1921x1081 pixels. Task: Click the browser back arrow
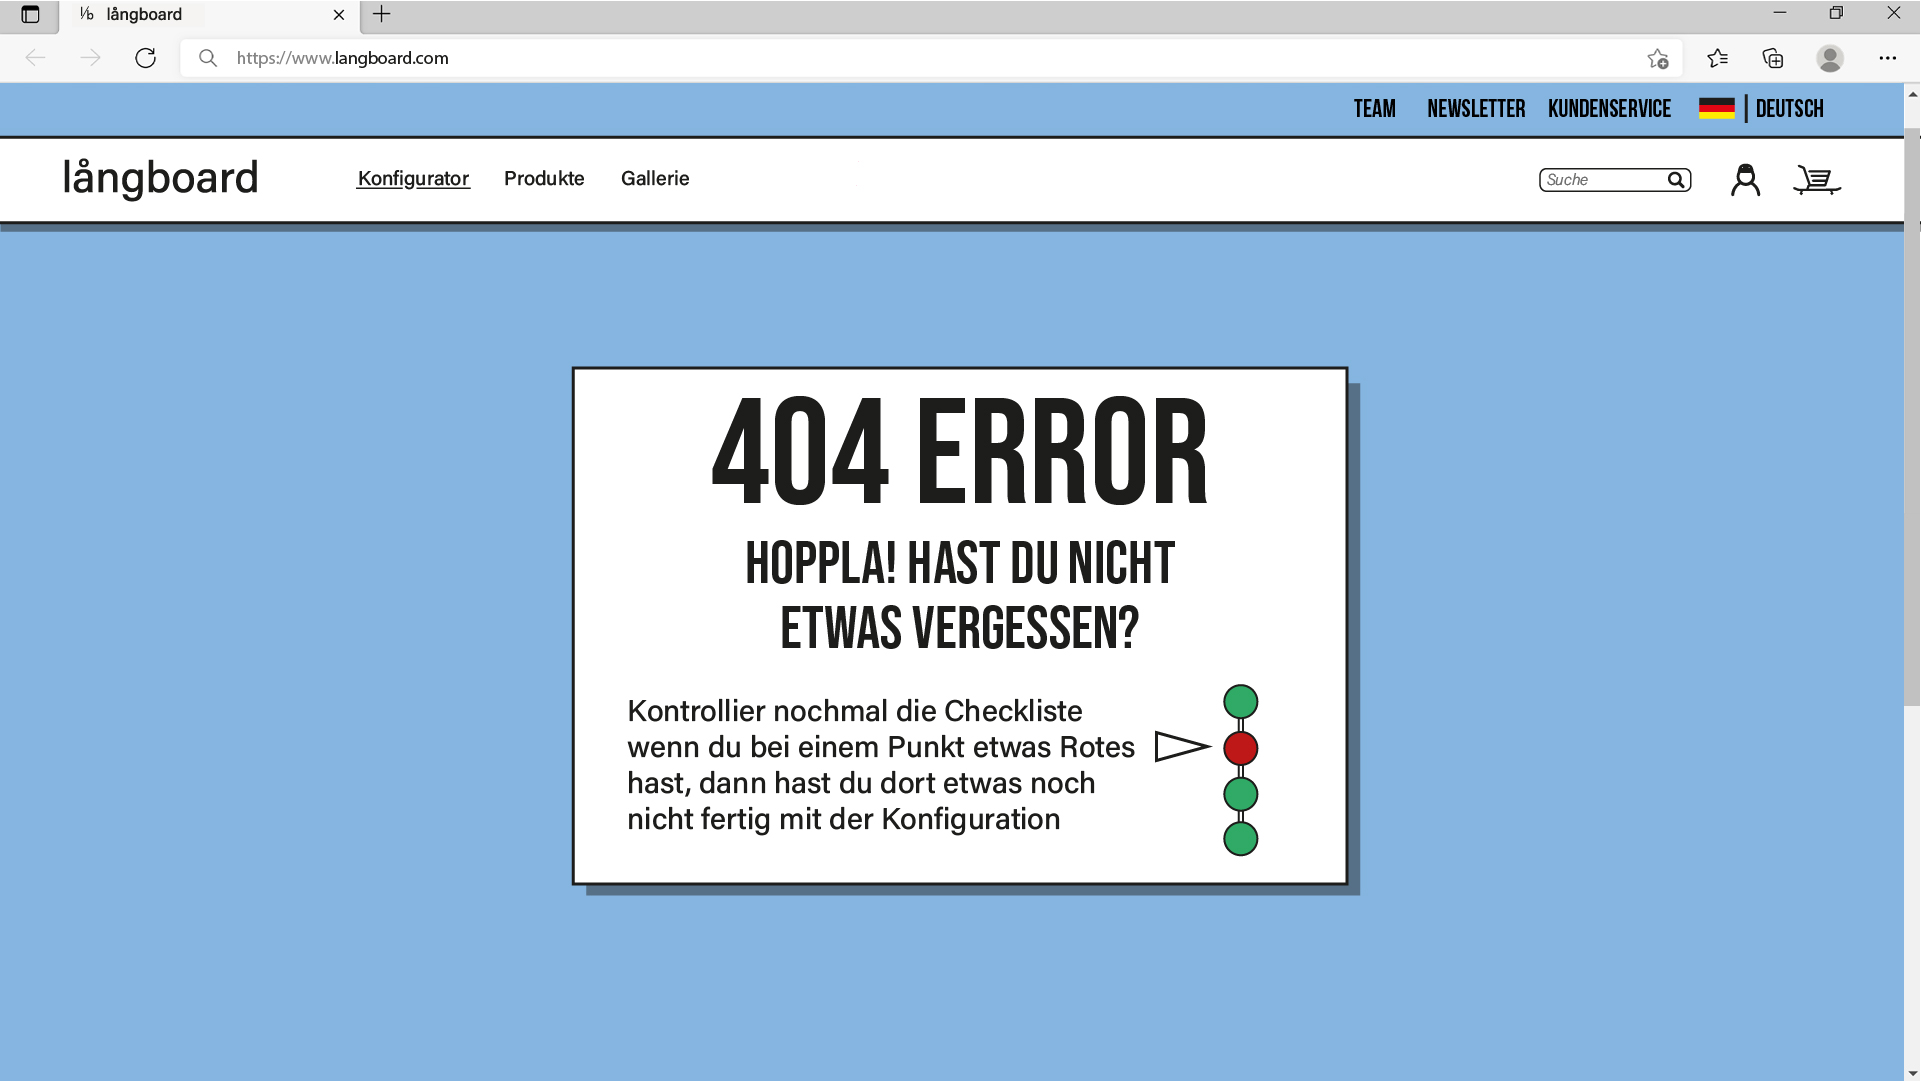coord(36,58)
